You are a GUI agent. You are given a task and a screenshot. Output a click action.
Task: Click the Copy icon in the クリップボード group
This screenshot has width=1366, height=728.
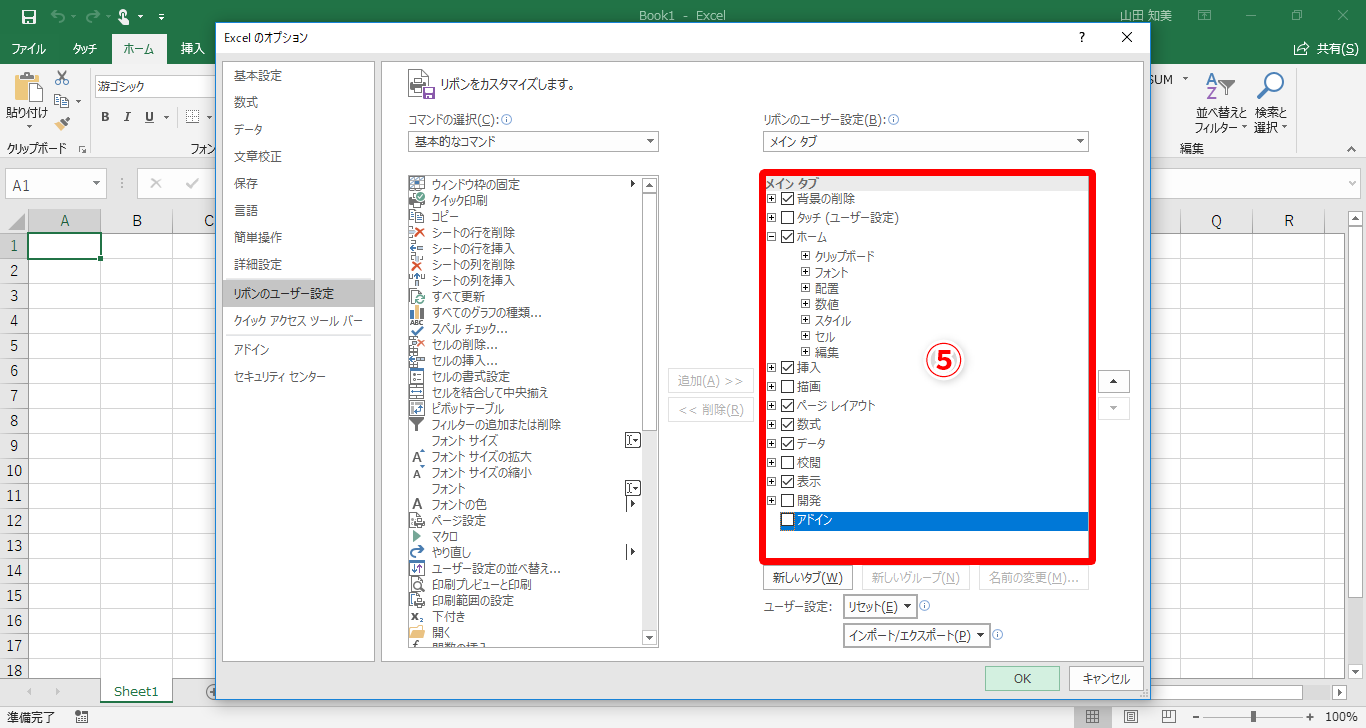62,101
